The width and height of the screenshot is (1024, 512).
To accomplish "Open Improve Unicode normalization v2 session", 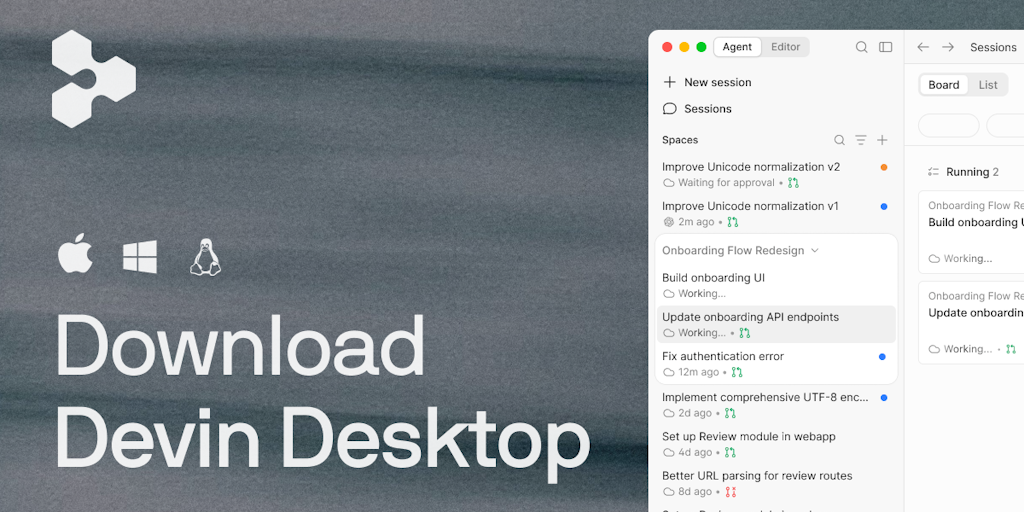I will pos(776,174).
